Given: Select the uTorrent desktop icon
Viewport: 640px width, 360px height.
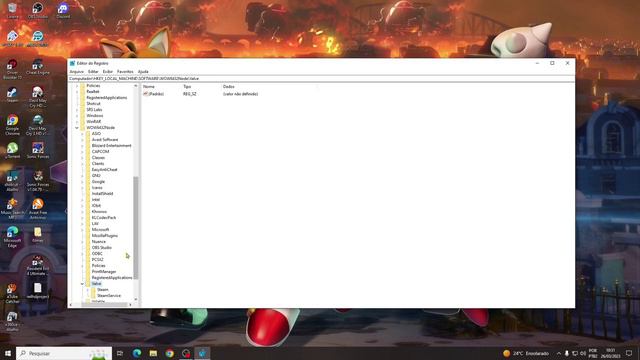Looking at the screenshot, I should 12,150.
